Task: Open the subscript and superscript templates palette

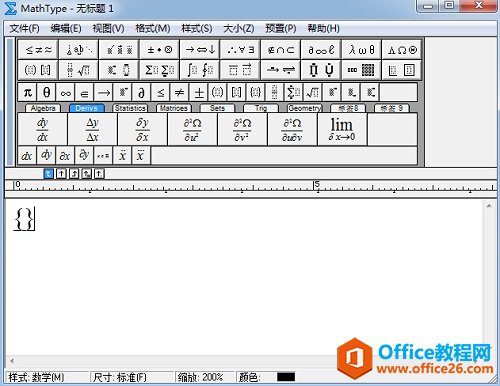Action: click(119, 70)
